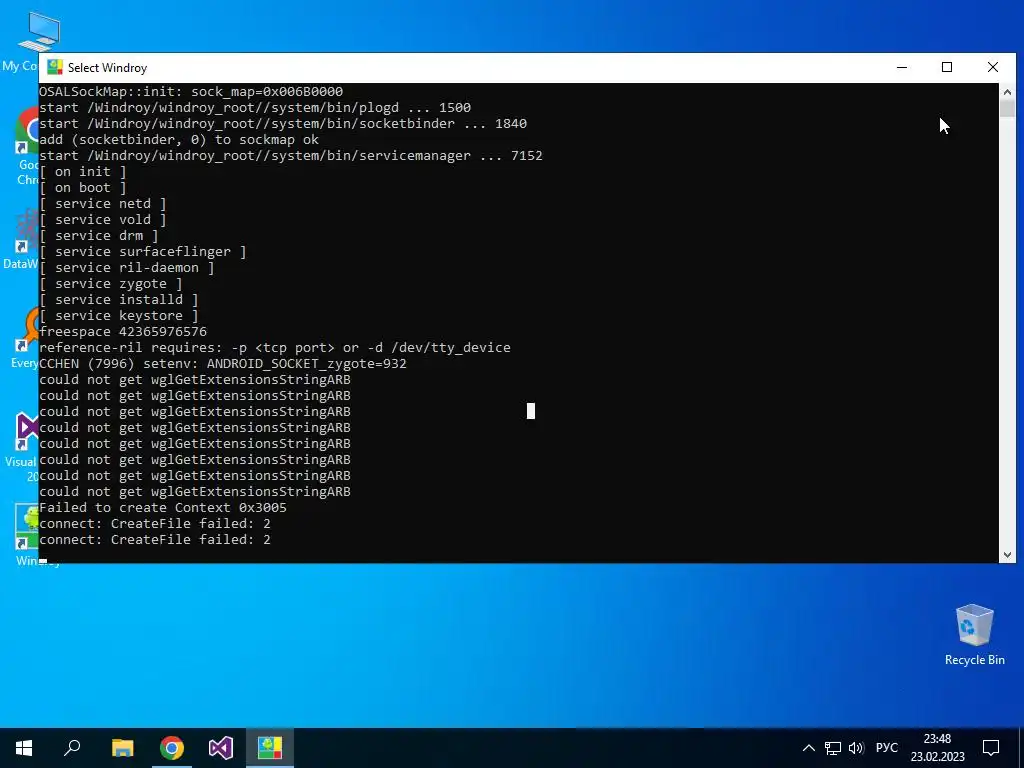Click the line 'Failed to create Context 0x3005'
The width and height of the screenshot is (1024, 768).
coord(163,507)
